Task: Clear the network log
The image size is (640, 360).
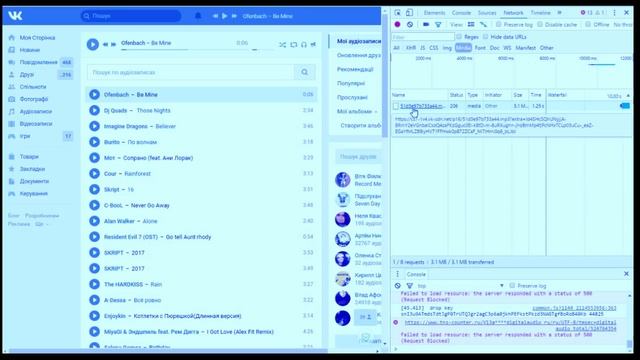Action: [410, 24]
